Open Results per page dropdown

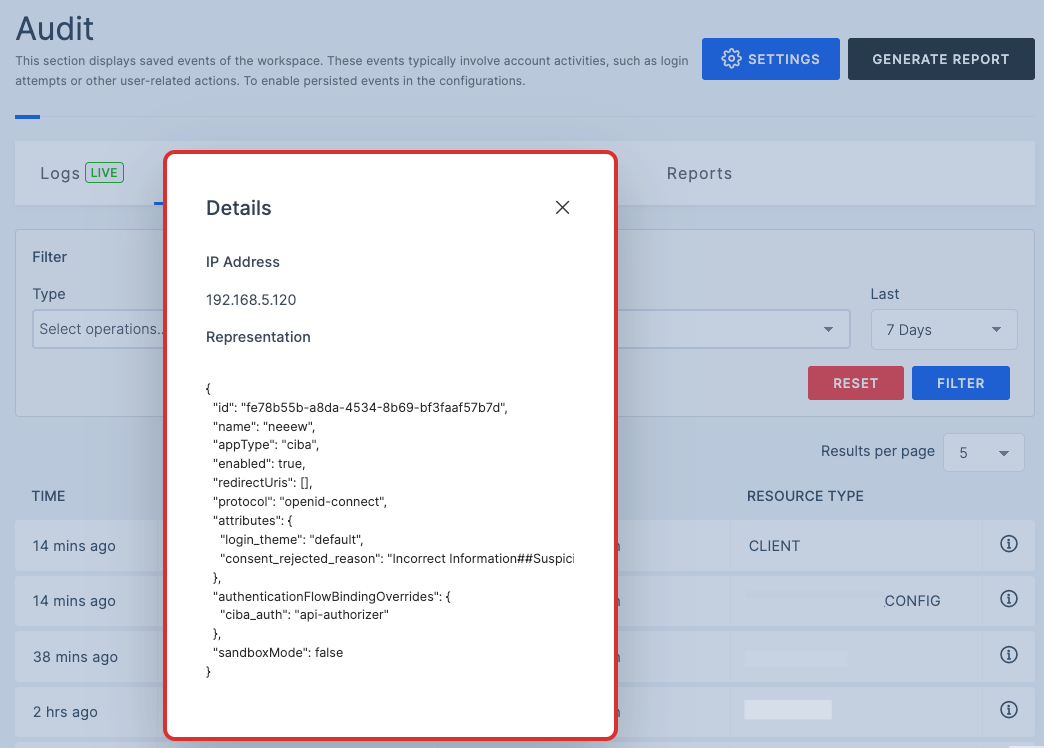click(x=984, y=453)
